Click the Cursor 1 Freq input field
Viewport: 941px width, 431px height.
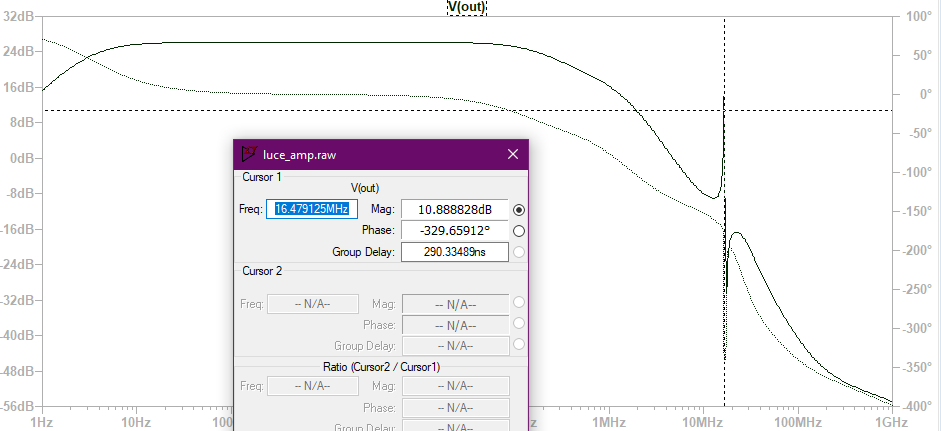pyautogui.click(x=312, y=209)
